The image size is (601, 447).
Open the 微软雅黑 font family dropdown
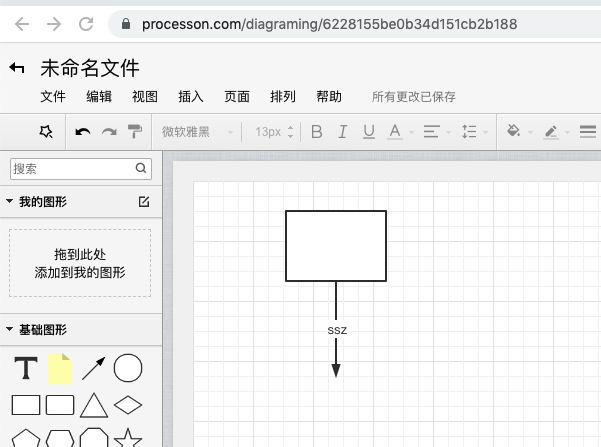point(197,132)
